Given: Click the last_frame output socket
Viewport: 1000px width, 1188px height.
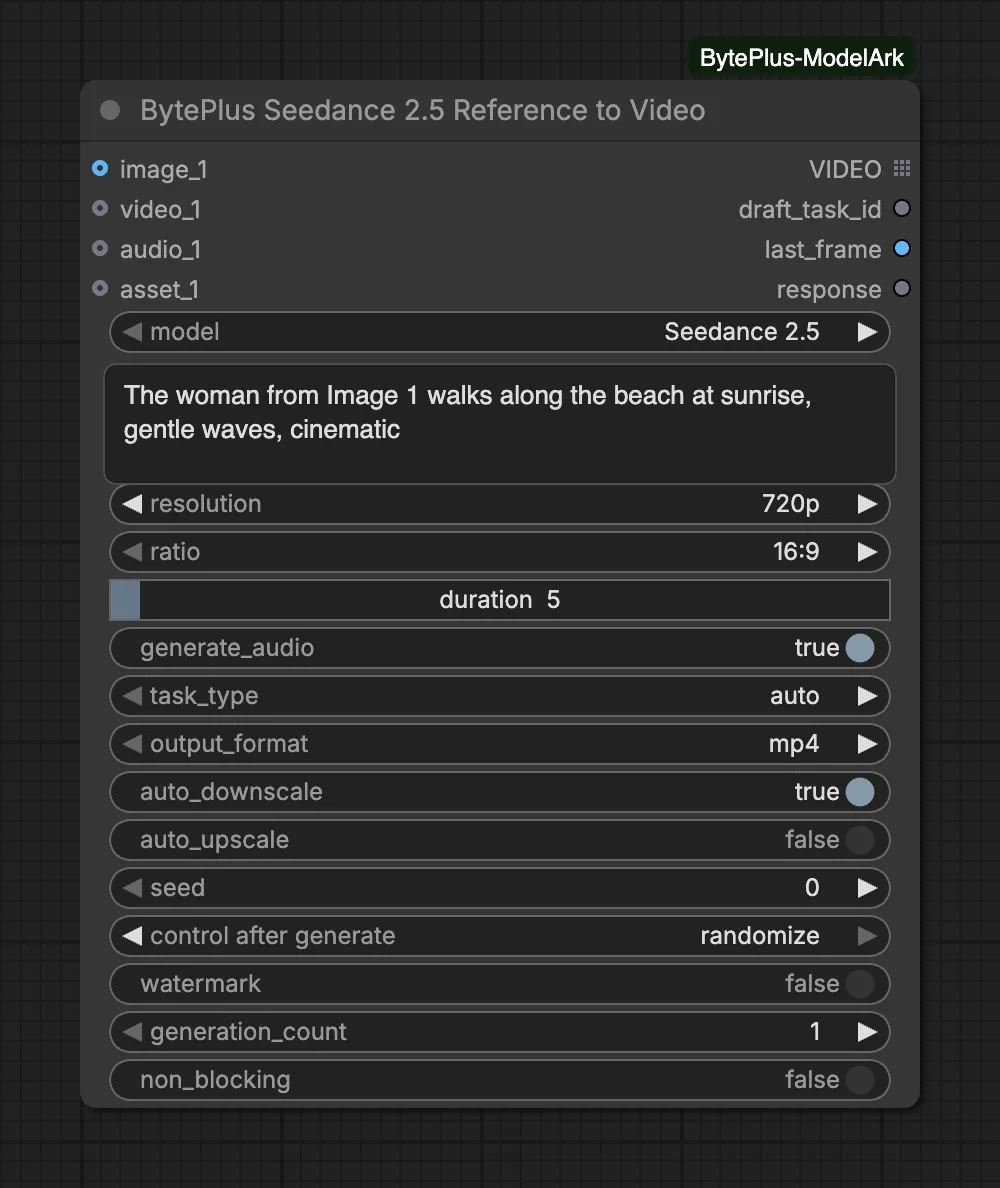Looking at the screenshot, I should click(x=902, y=249).
